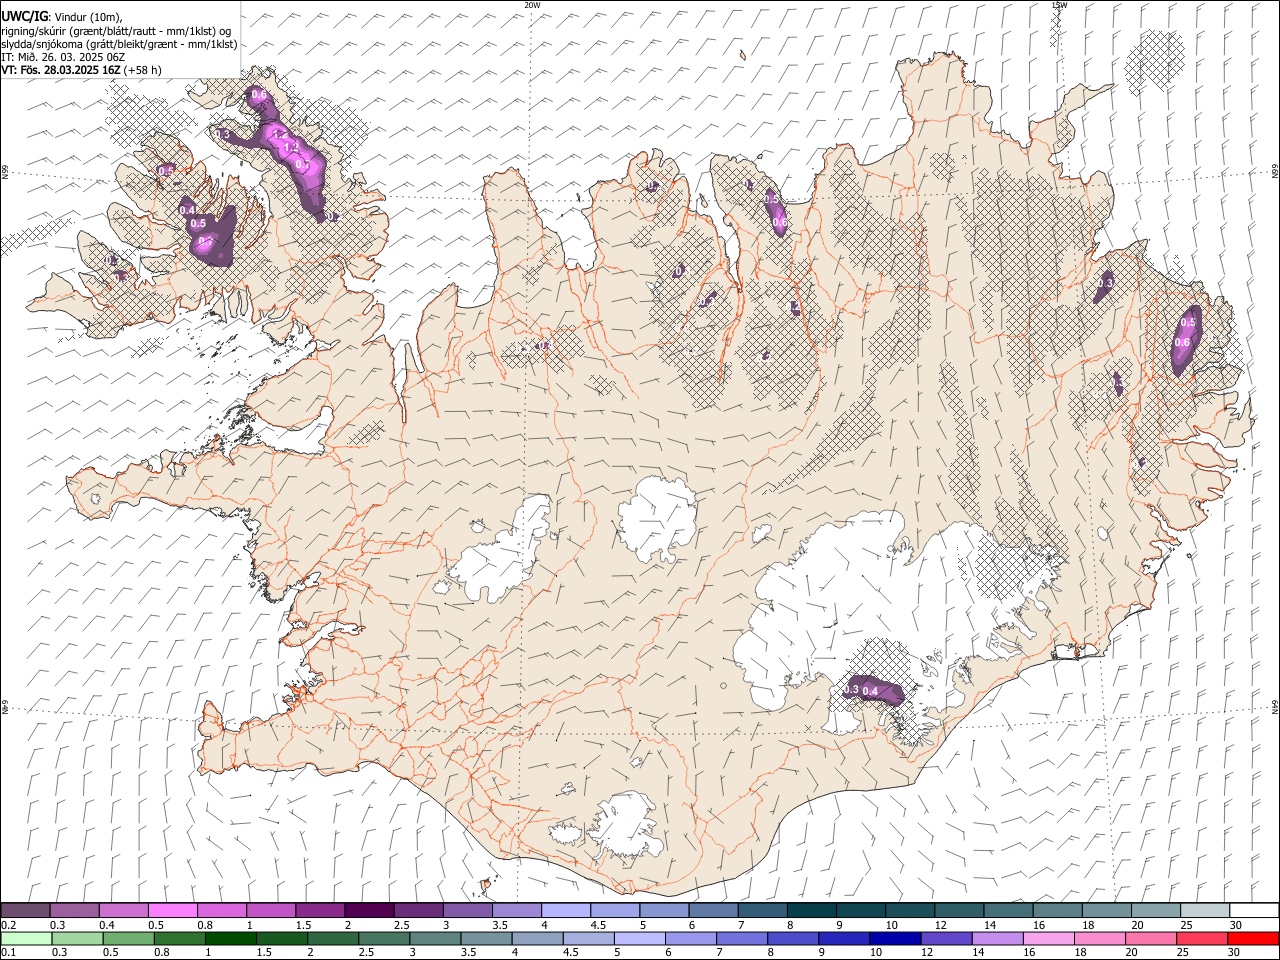
Task: Pick the bright red 30 swatch, lower legend row
Action: coord(1253,938)
